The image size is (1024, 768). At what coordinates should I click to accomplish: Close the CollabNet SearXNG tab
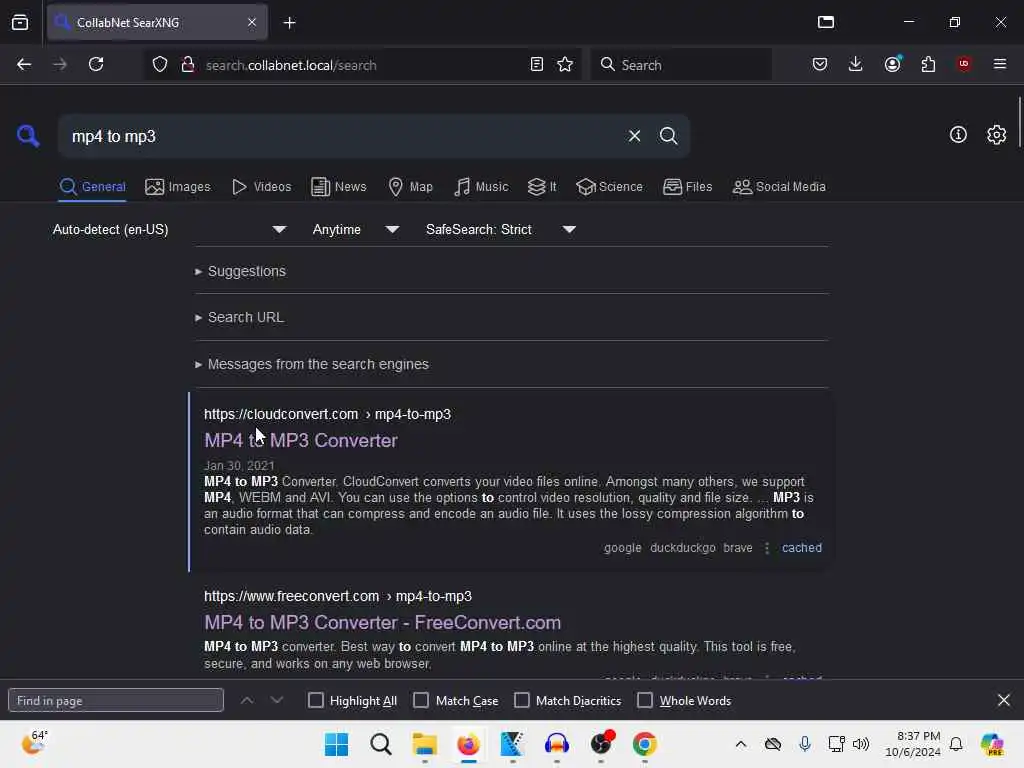(252, 22)
